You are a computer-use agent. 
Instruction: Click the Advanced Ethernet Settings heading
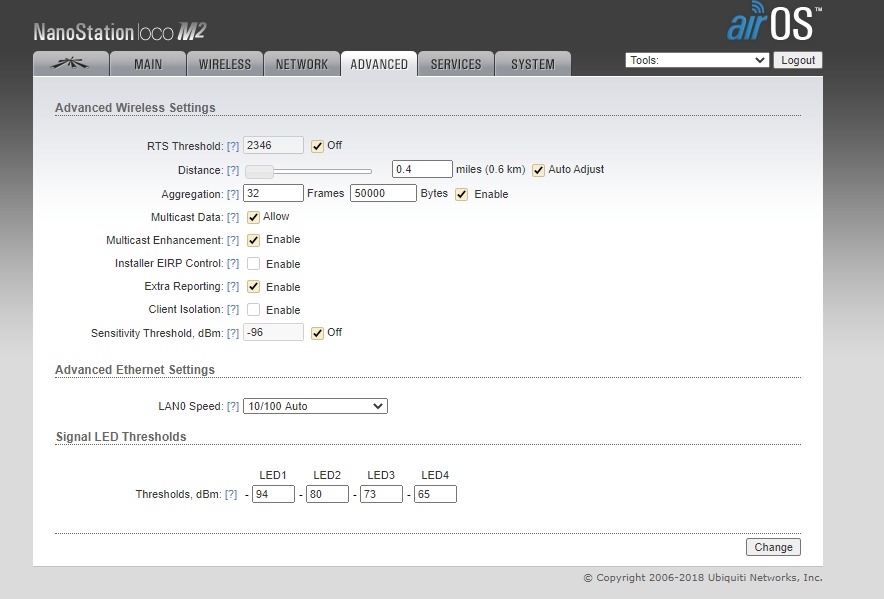[x=135, y=370]
